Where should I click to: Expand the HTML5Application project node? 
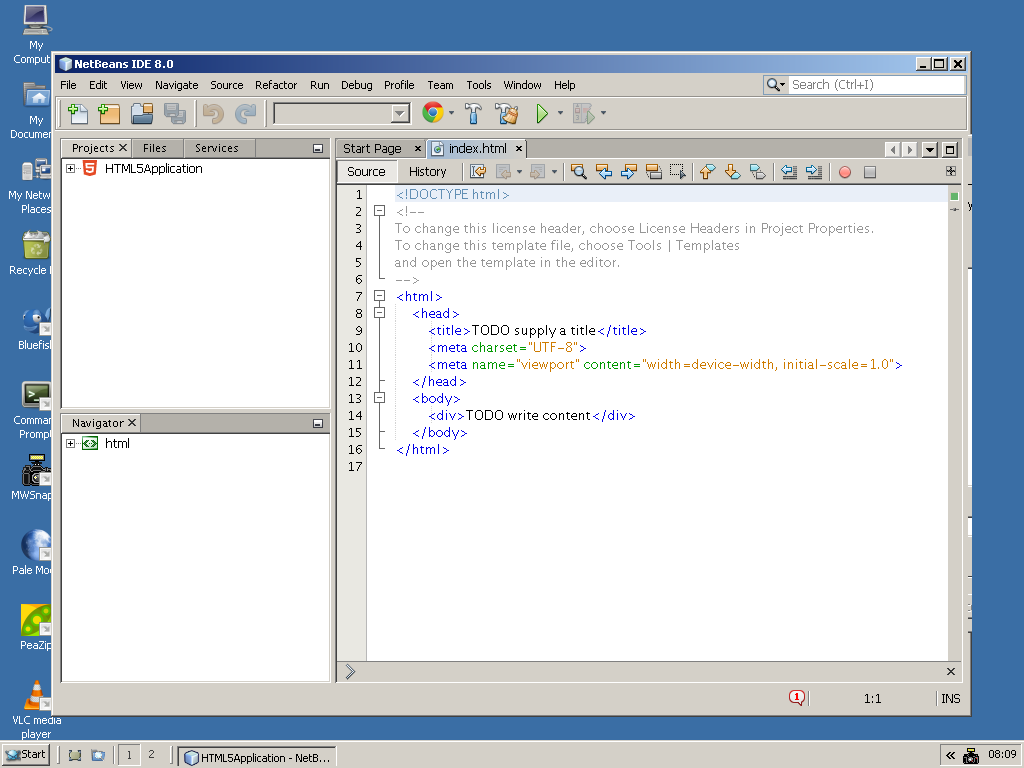[71, 169]
